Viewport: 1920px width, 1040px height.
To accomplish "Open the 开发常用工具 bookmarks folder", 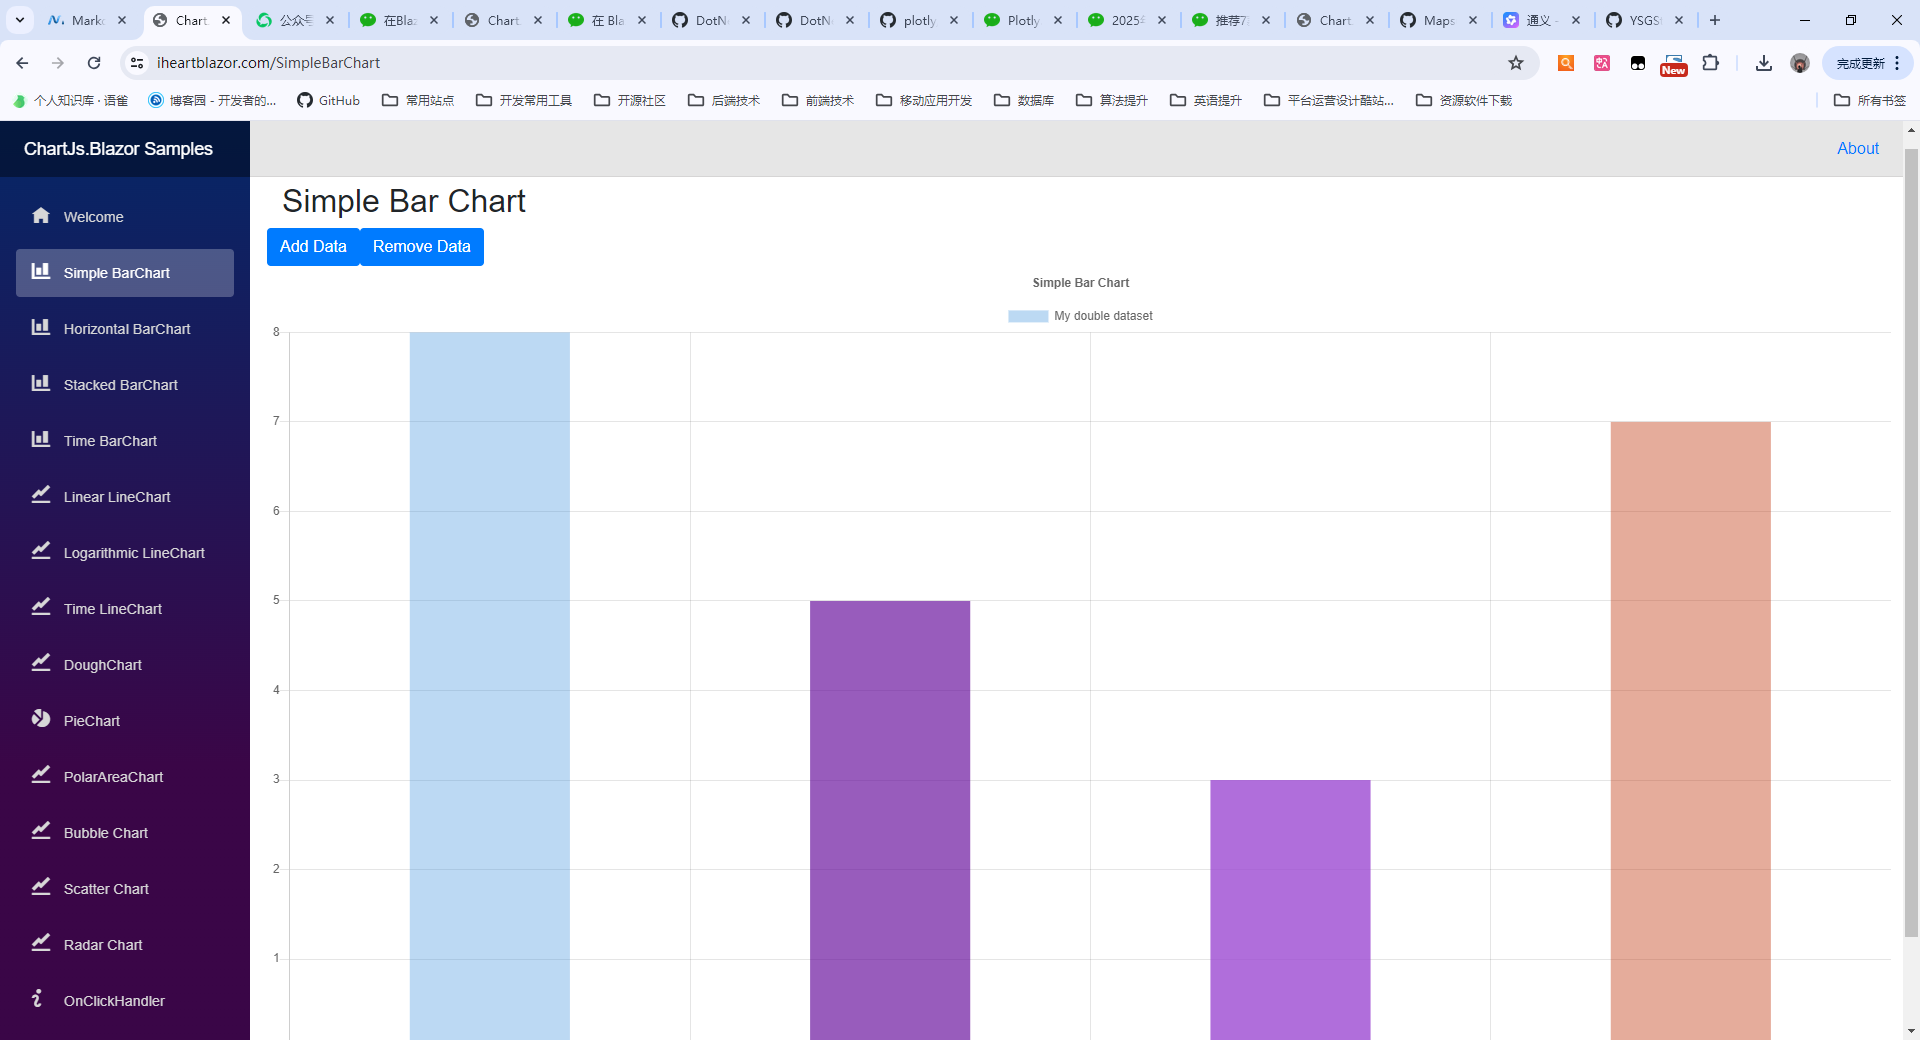I will click(524, 100).
